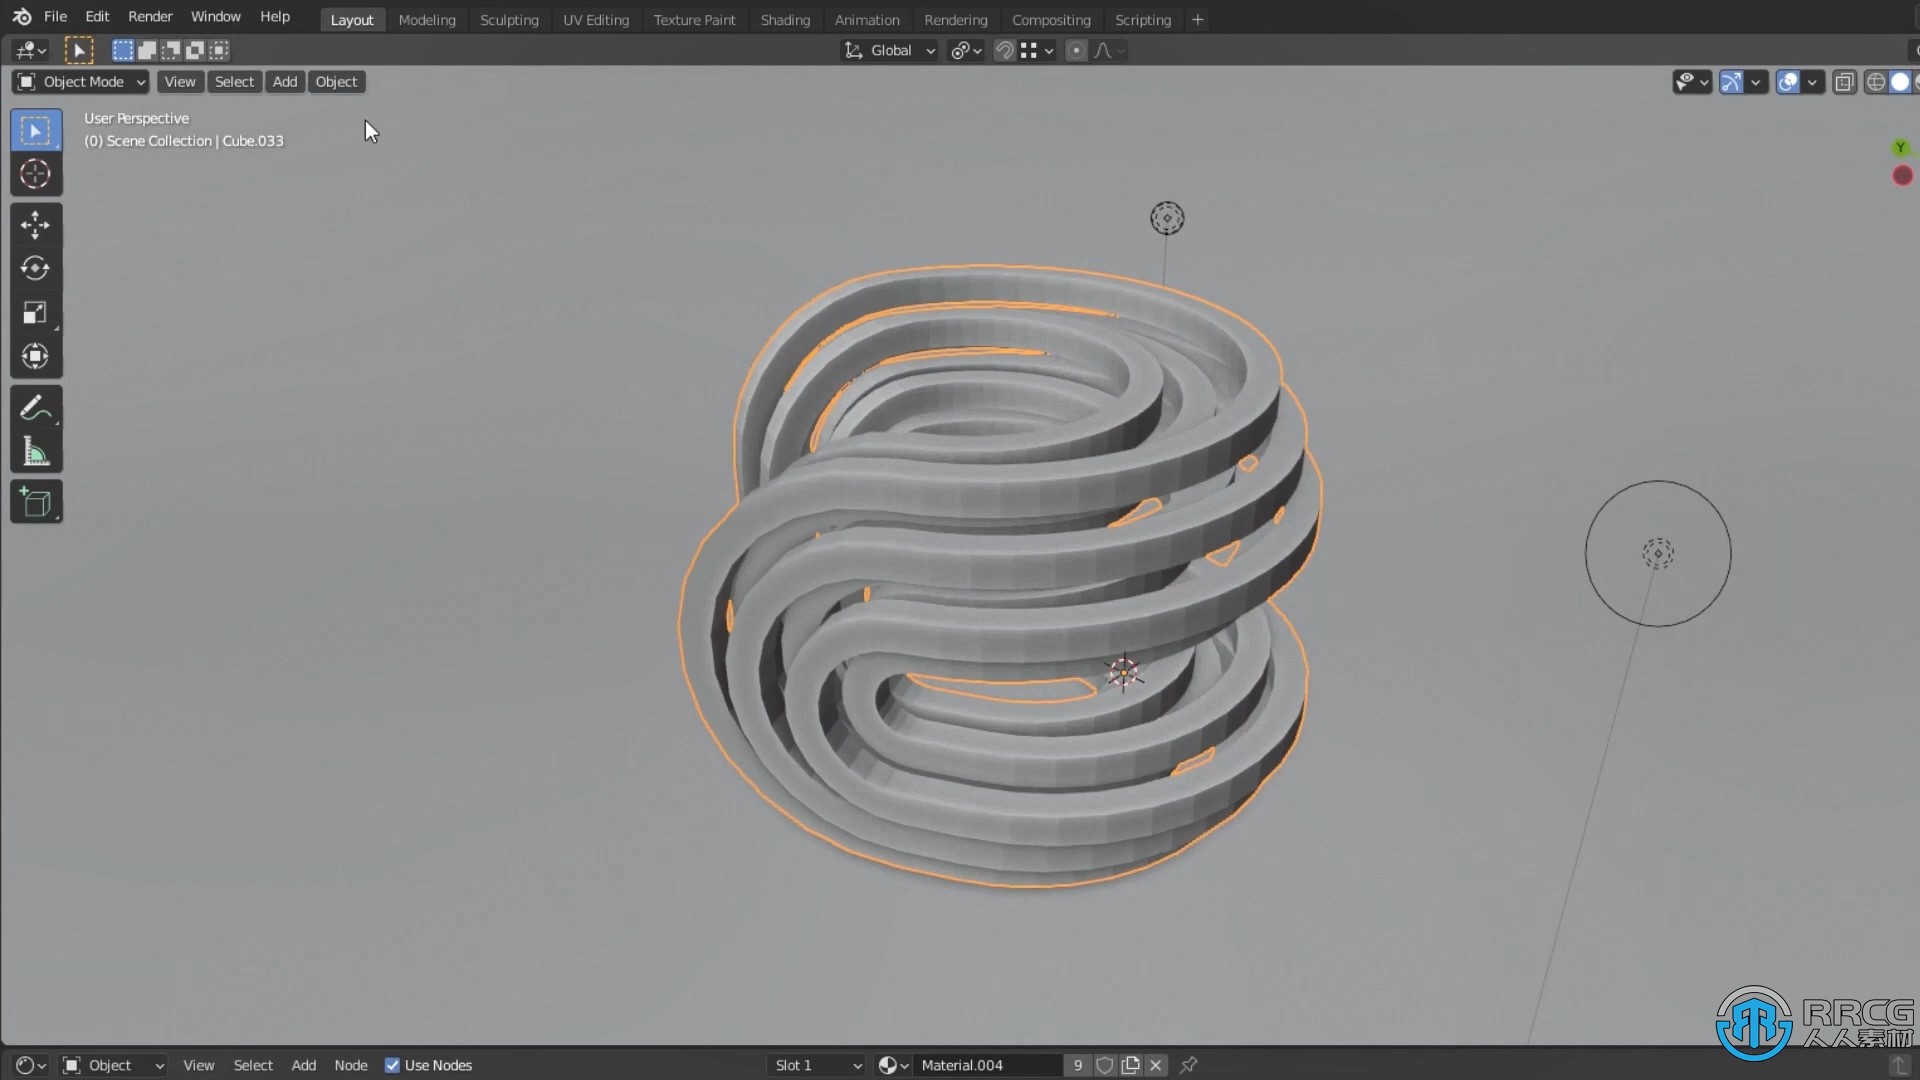The image size is (1920, 1080).
Task: Open the Rendering workspace tab
Action: coord(956,18)
